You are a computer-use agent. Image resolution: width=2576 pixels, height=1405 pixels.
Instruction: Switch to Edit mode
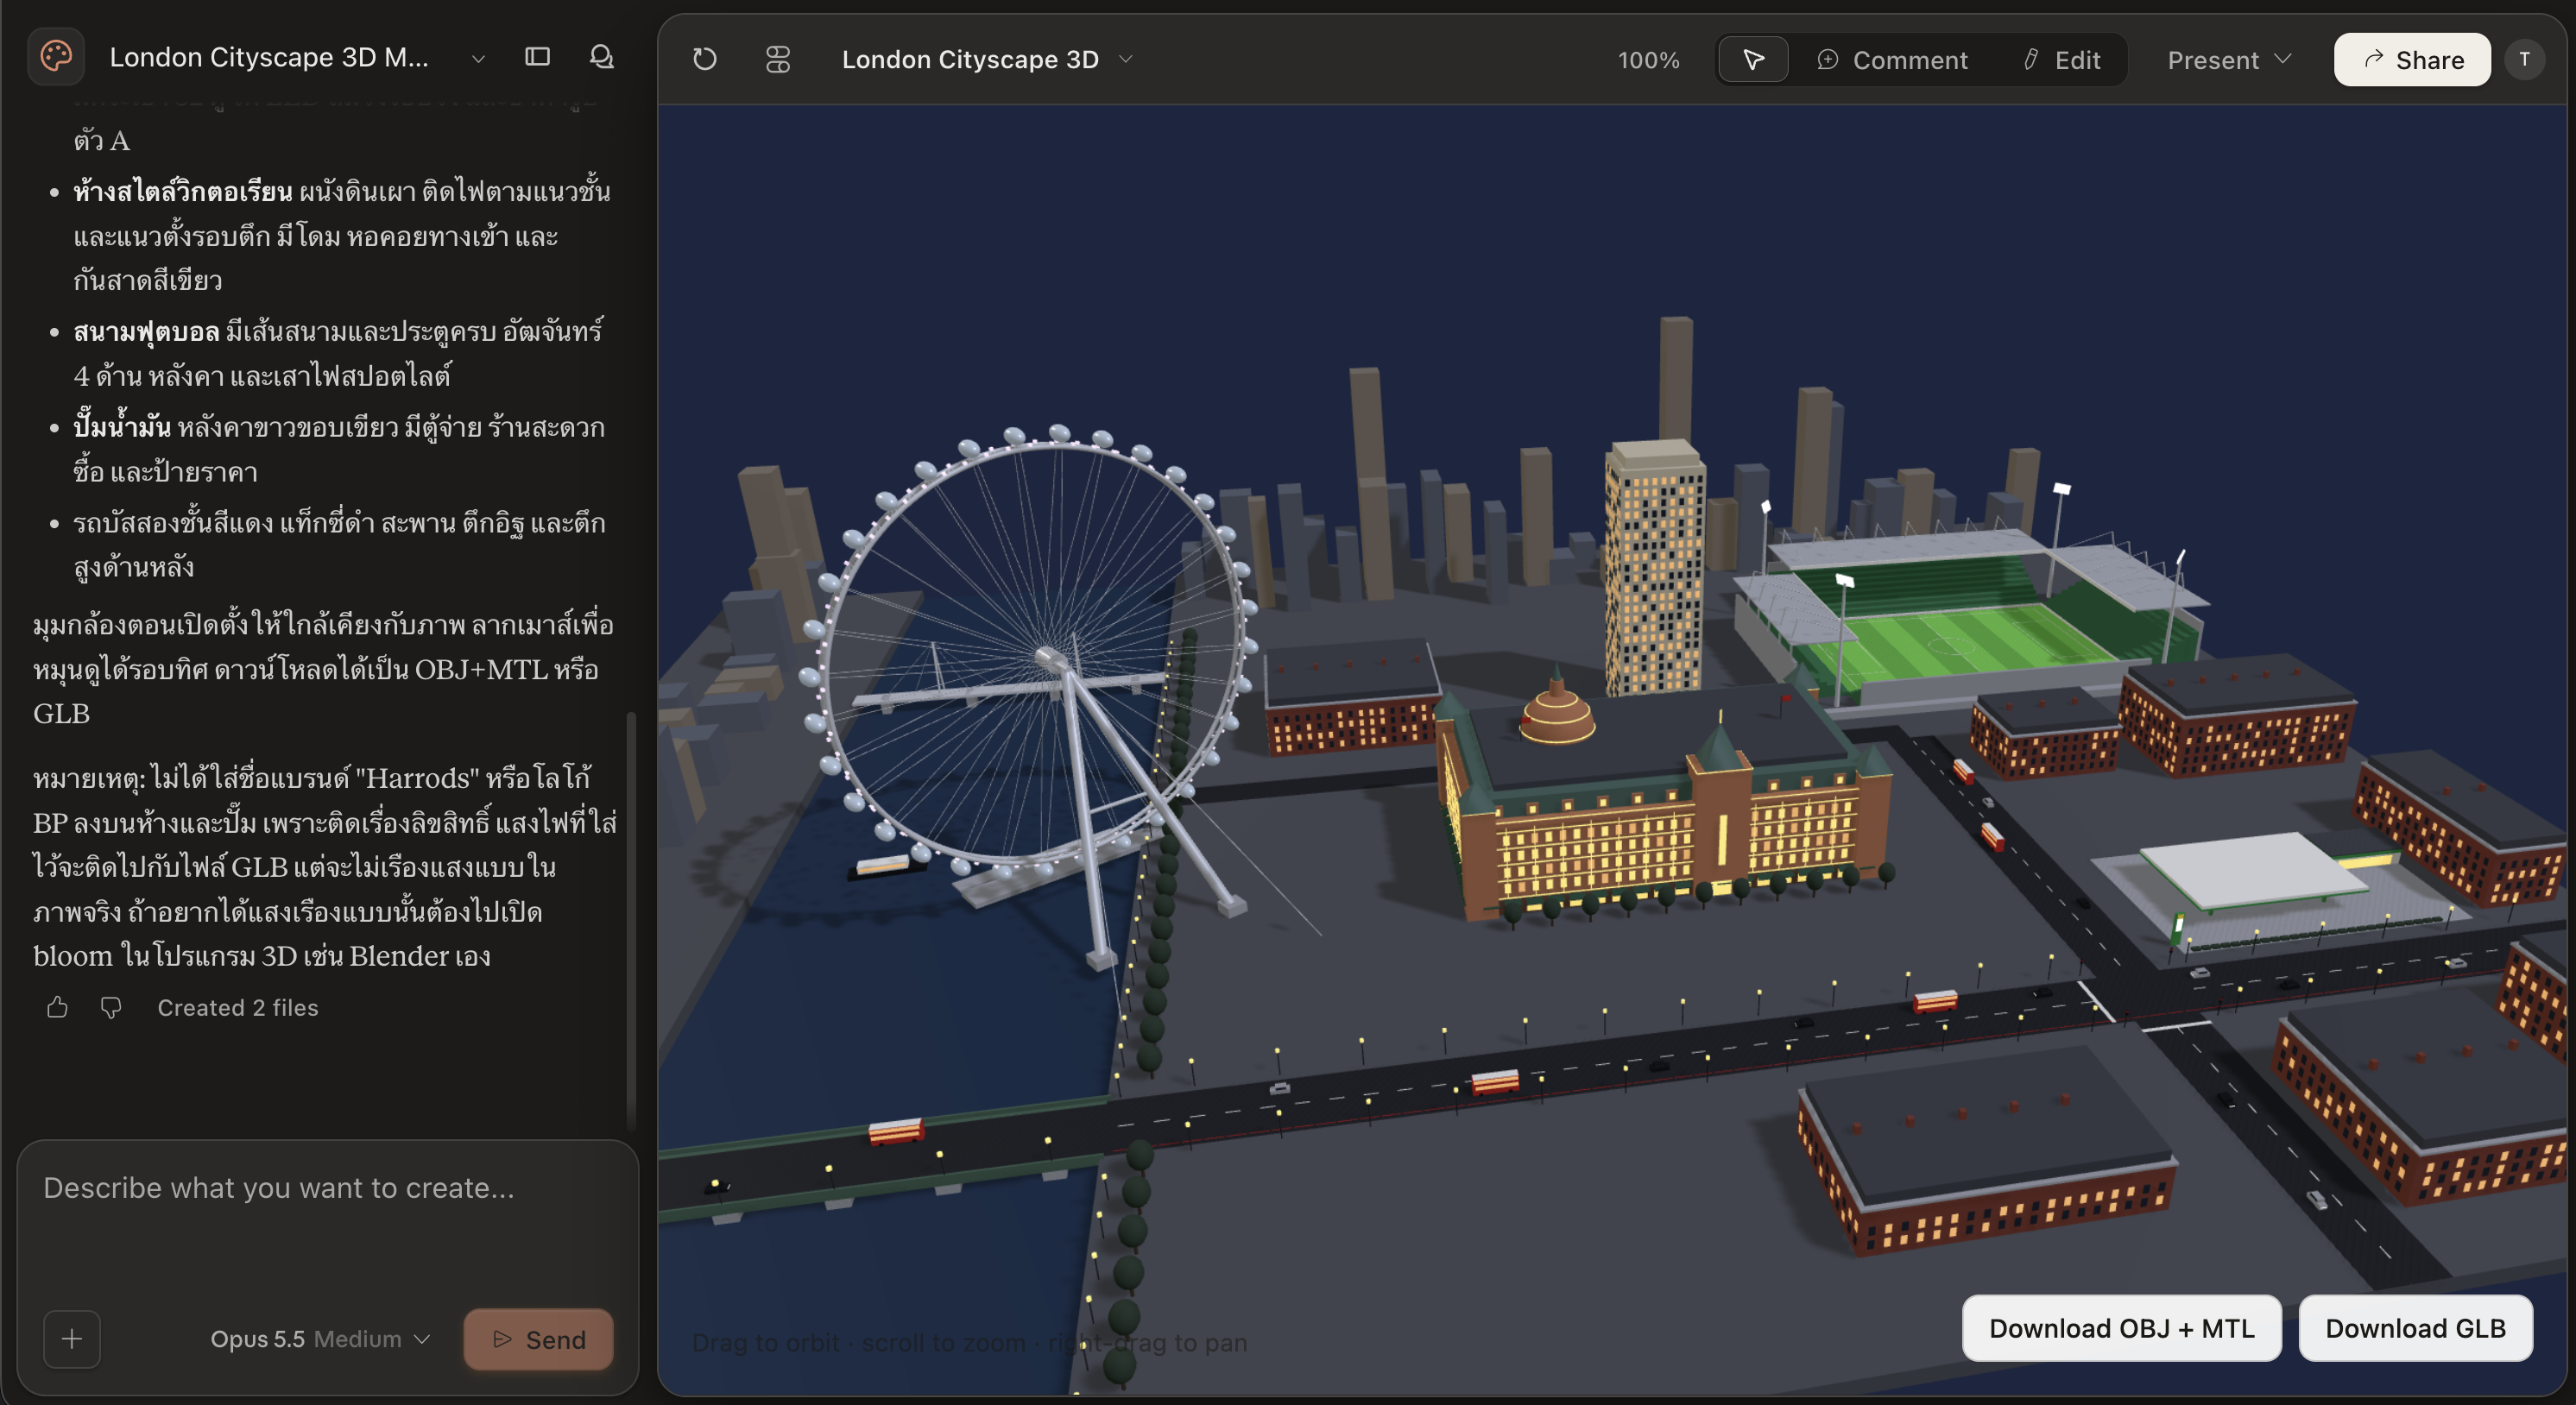2061,60
